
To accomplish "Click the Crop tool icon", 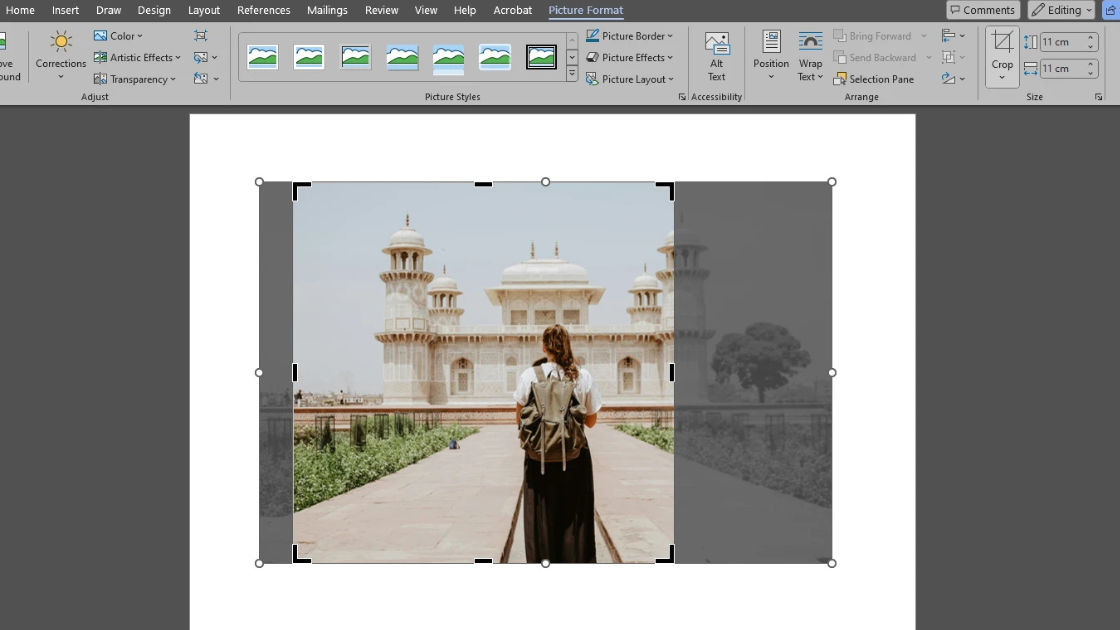I will [x=1002, y=42].
